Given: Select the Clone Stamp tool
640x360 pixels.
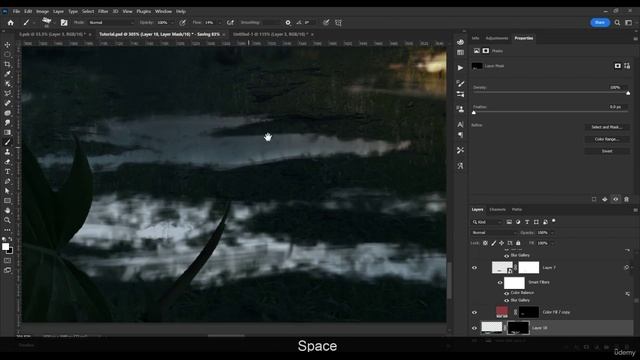Looking at the screenshot, I should click(x=7, y=152).
